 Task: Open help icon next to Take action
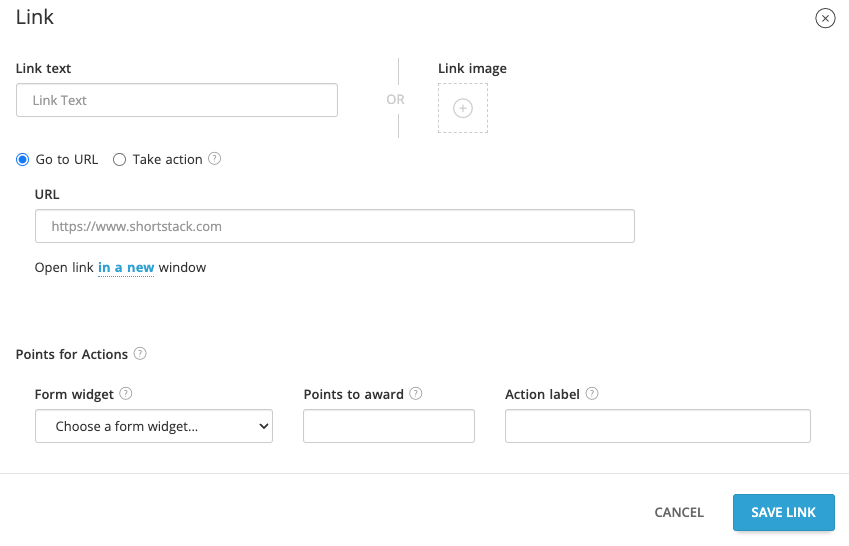[x=214, y=159]
